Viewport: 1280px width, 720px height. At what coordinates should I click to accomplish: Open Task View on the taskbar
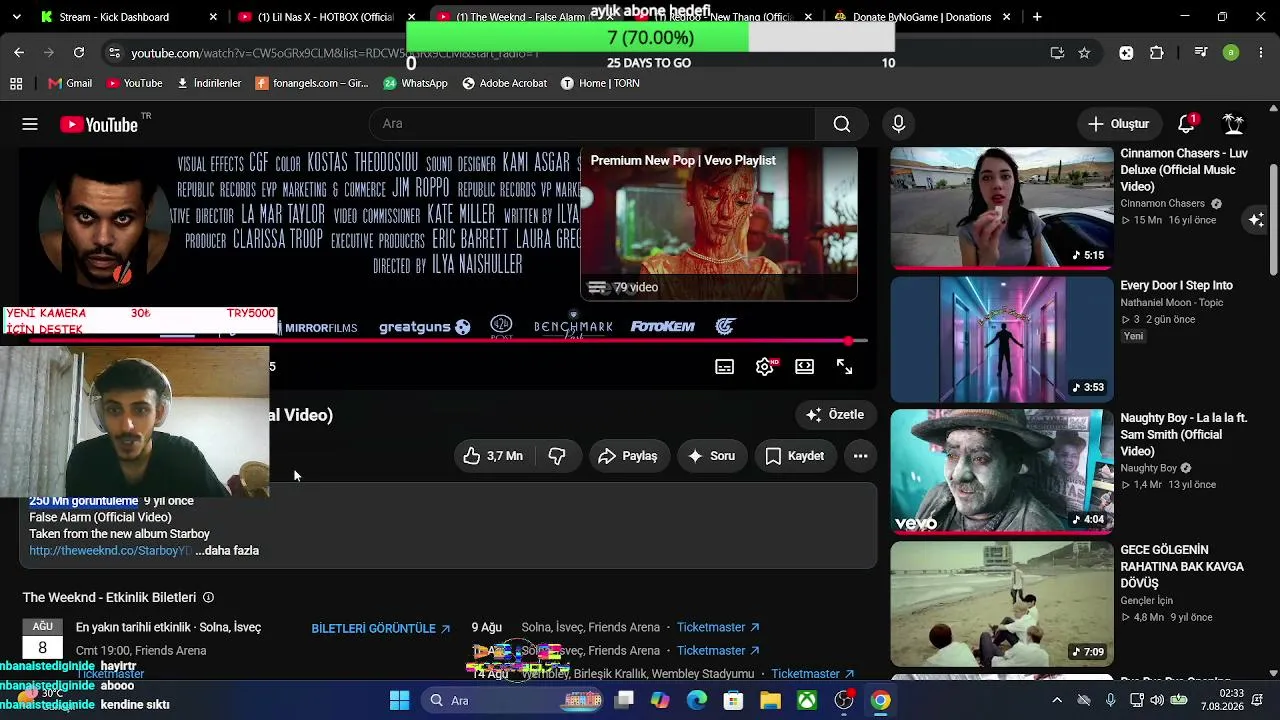(624, 701)
